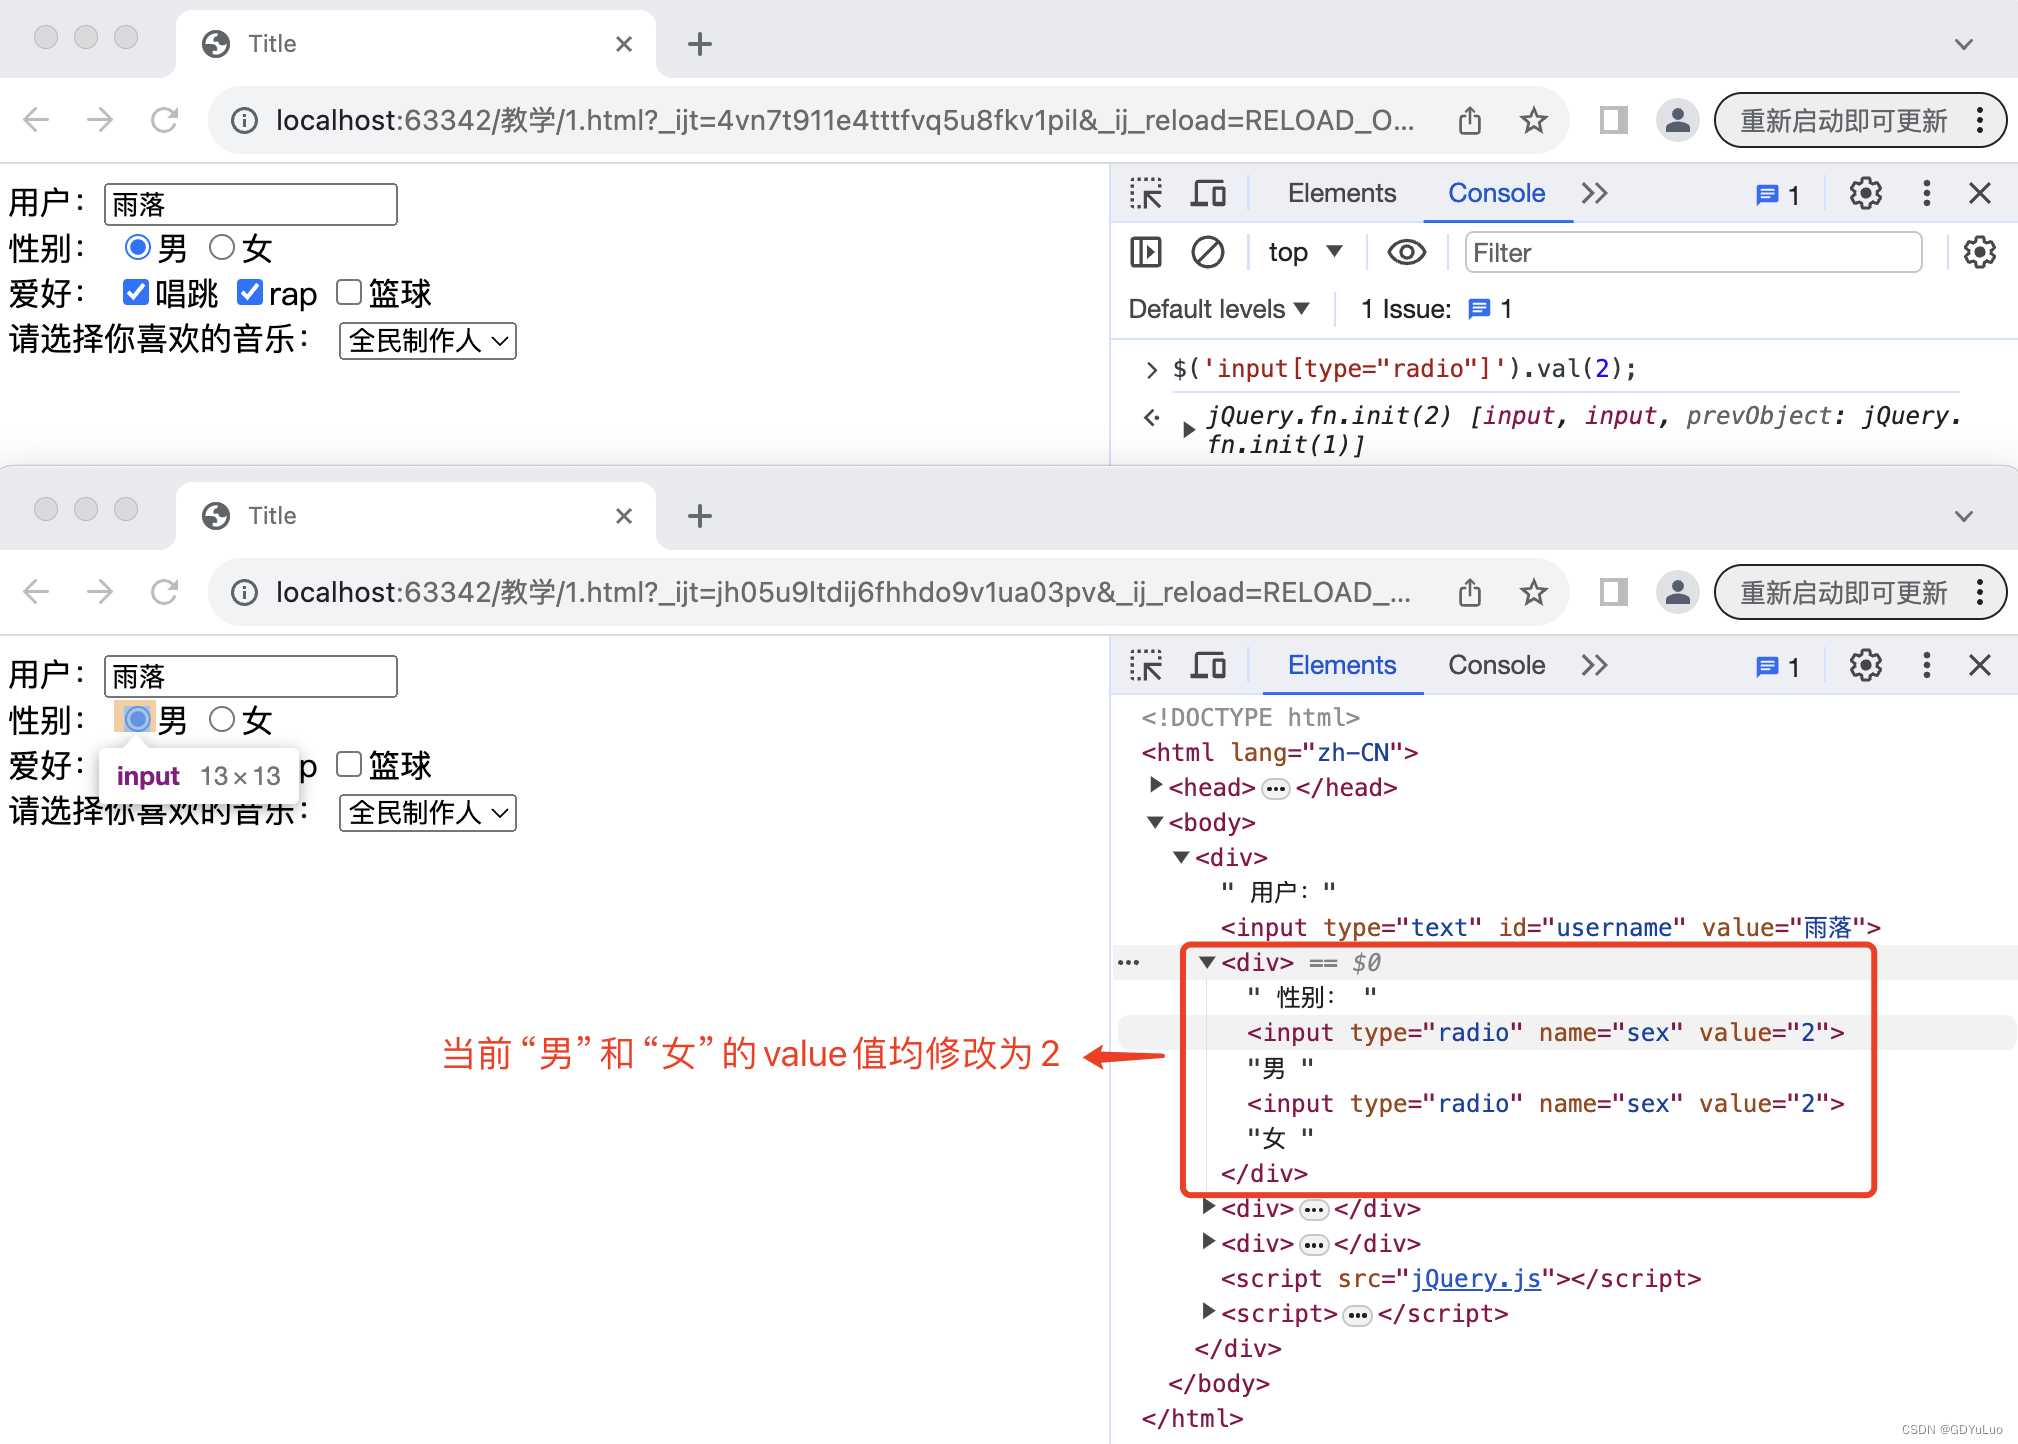Switch to the Console tab in the lower DevTools
Screen dimensions: 2018x1444
(1496, 665)
